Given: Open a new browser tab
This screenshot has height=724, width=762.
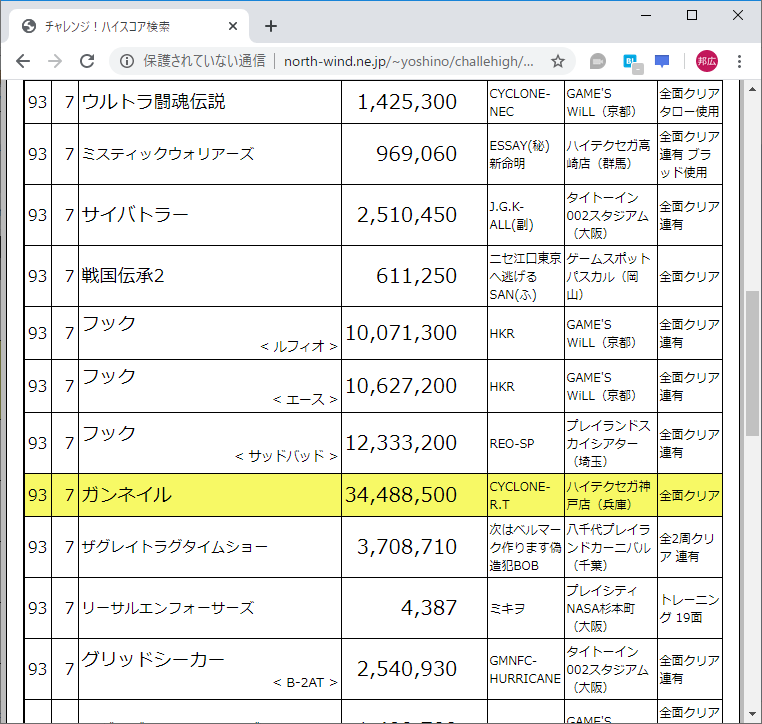Looking at the screenshot, I should (271, 26).
